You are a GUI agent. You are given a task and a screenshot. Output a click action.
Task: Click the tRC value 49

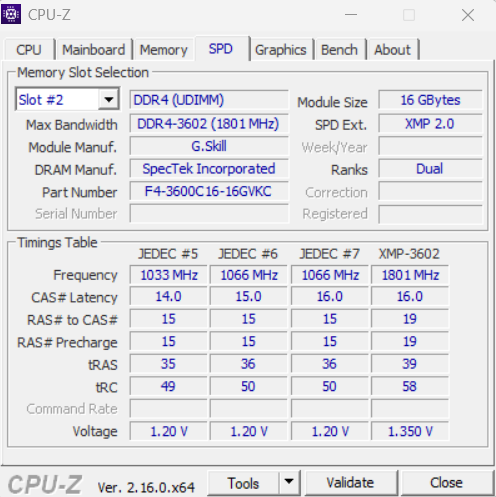[168, 386]
